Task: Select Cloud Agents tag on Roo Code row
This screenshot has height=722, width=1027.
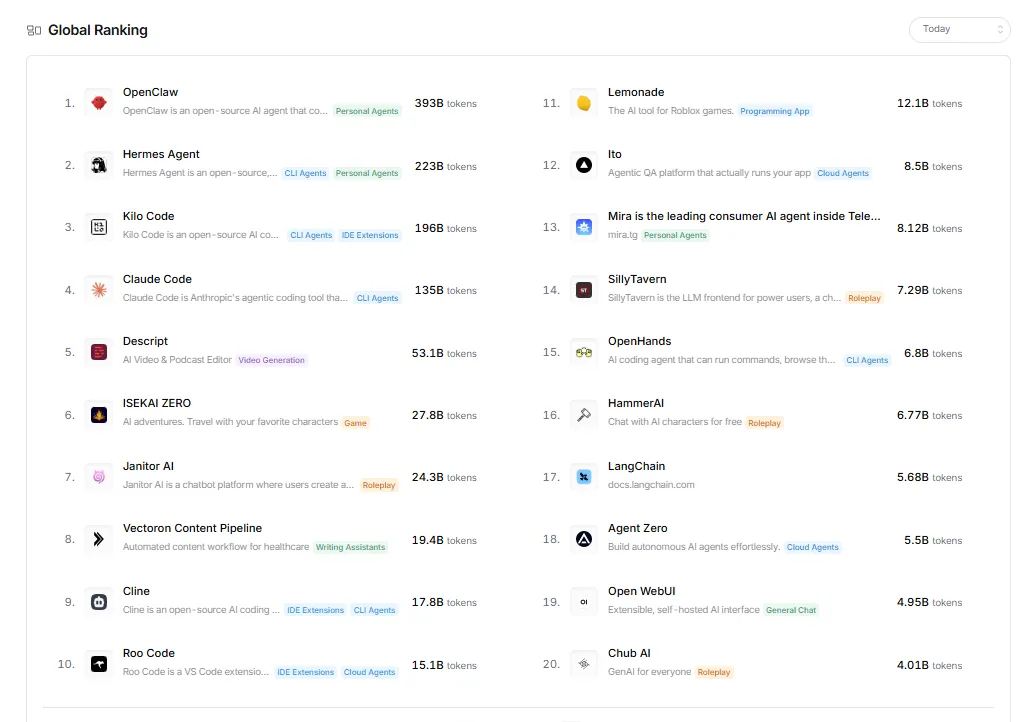Action: [x=369, y=672]
